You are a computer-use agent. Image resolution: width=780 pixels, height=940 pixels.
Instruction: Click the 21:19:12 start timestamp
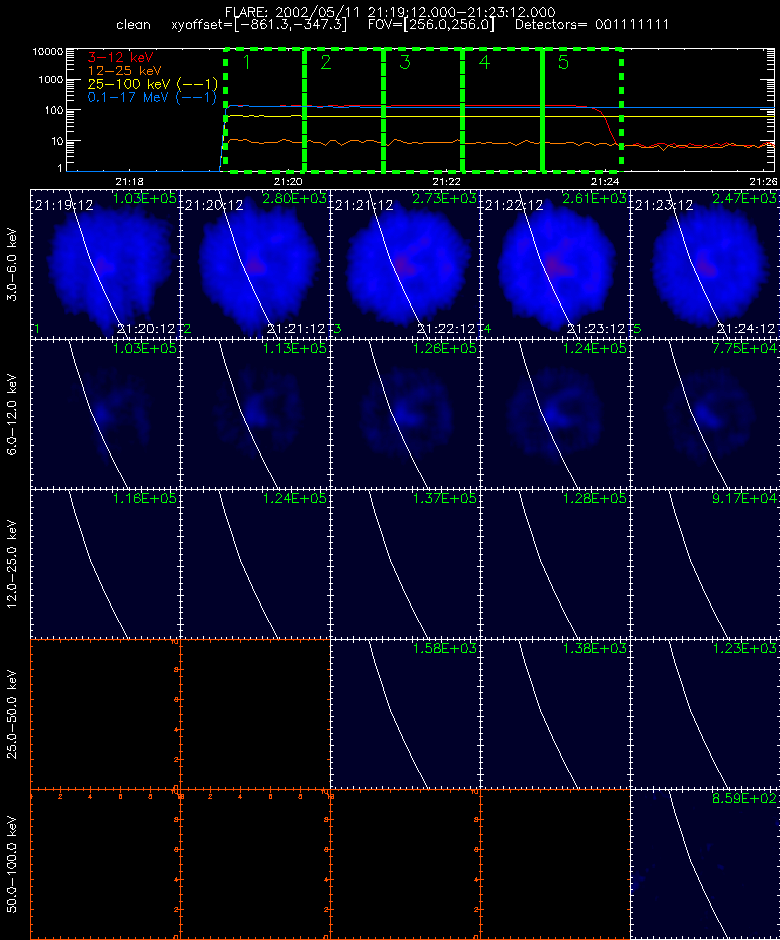(64, 206)
